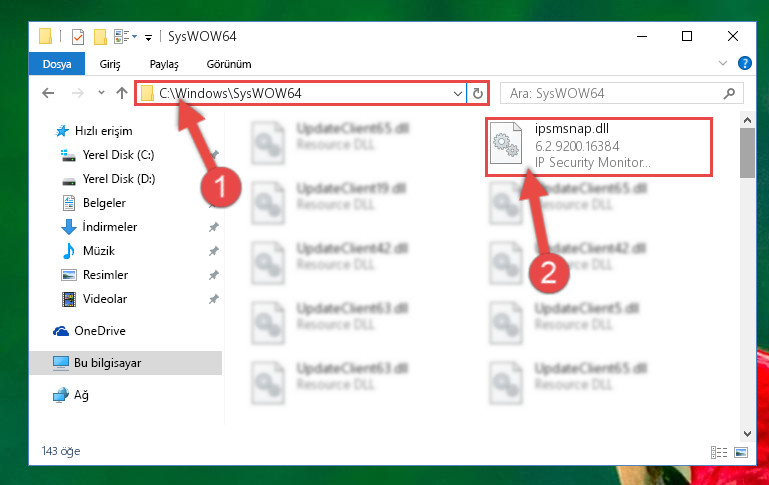This screenshot has height=485, width=769.
Task: Click the Properties quick access icon
Action: pyautogui.click(x=77, y=36)
